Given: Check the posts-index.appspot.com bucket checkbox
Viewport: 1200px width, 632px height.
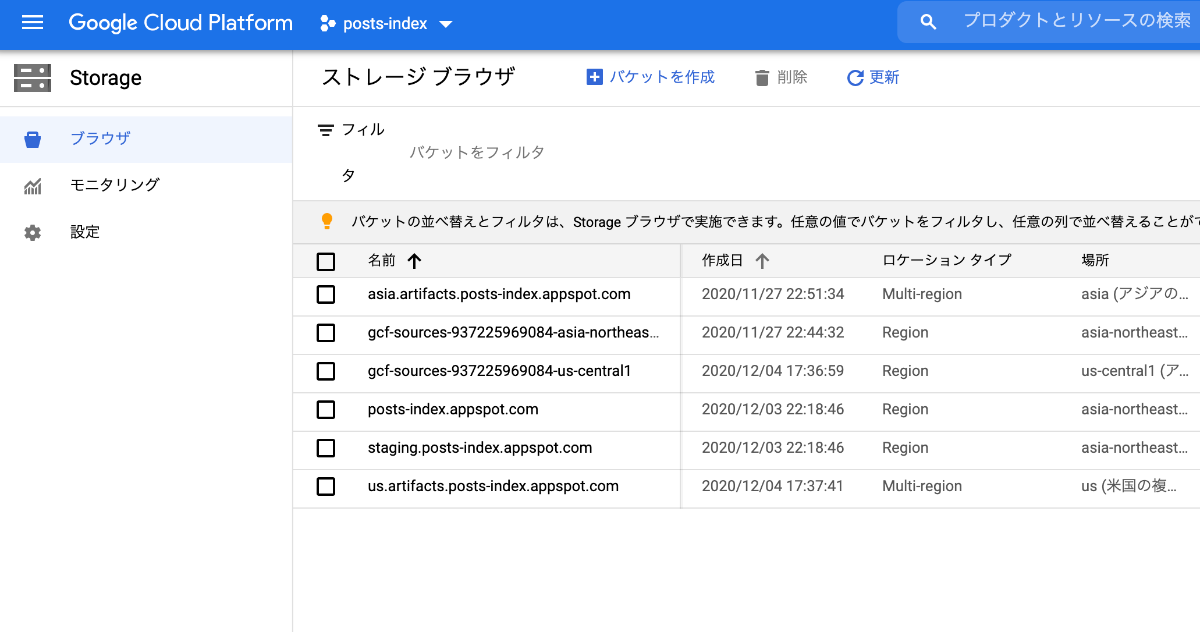Looking at the screenshot, I should (326, 410).
